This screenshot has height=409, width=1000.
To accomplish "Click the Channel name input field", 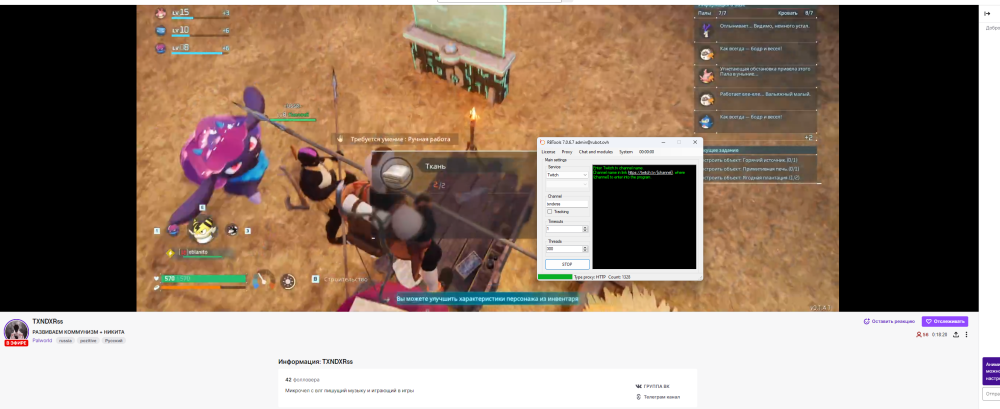I will tap(566, 203).
